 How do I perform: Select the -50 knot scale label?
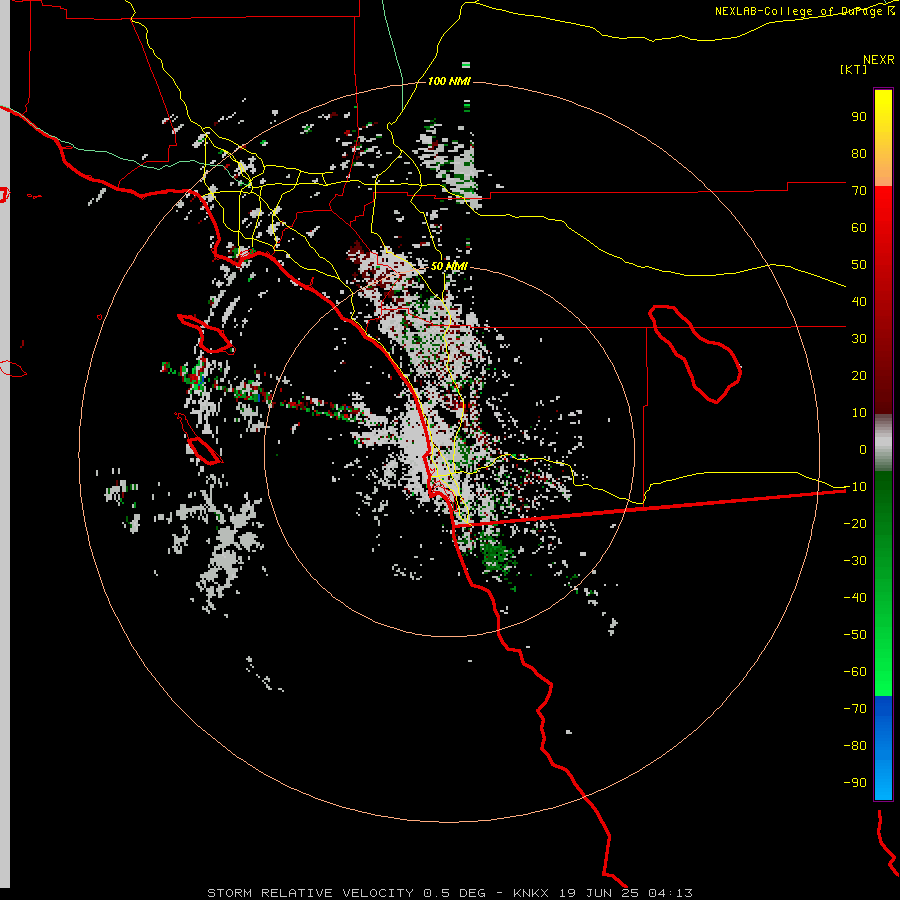coord(855,635)
